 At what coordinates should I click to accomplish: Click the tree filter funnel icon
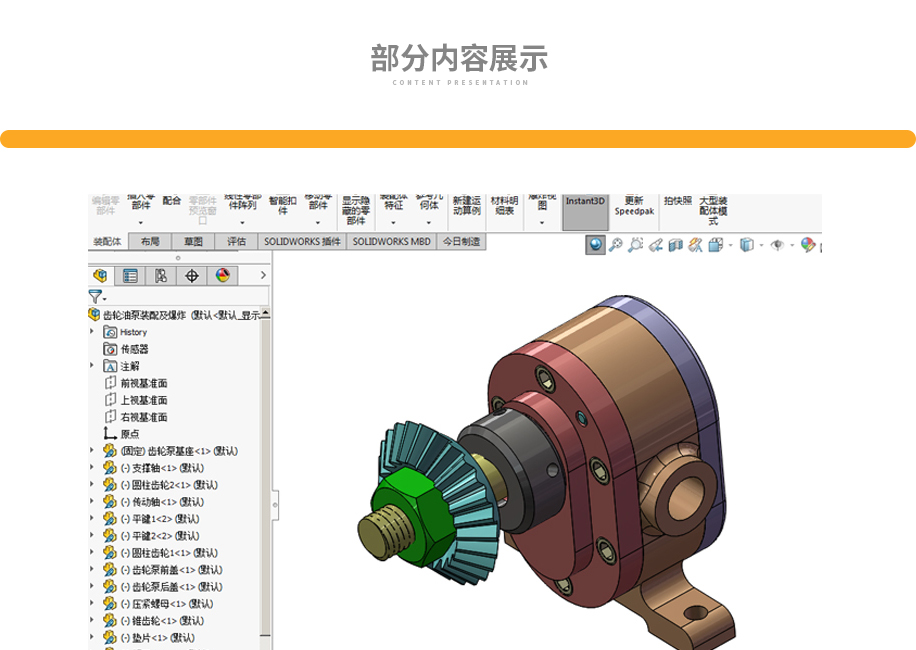coord(96,296)
